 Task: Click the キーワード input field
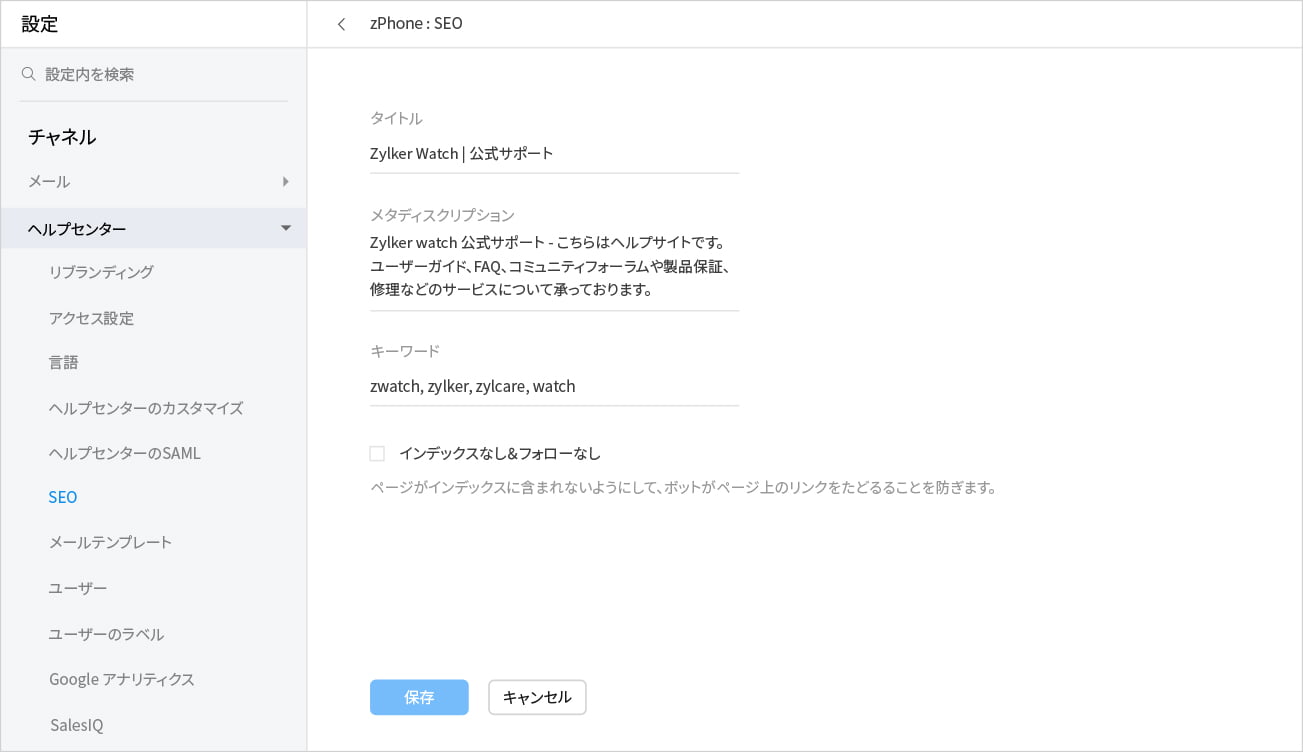pos(554,386)
